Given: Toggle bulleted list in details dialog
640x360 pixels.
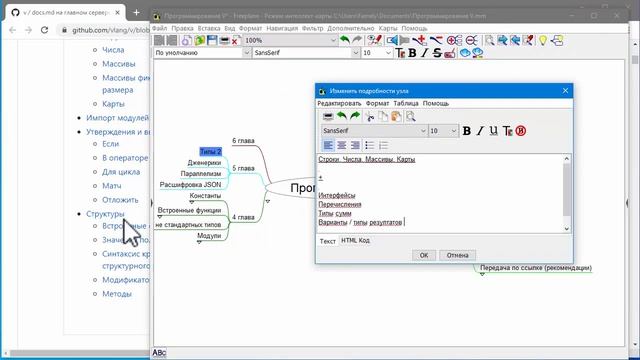Looking at the screenshot, I should coord(370,145).
